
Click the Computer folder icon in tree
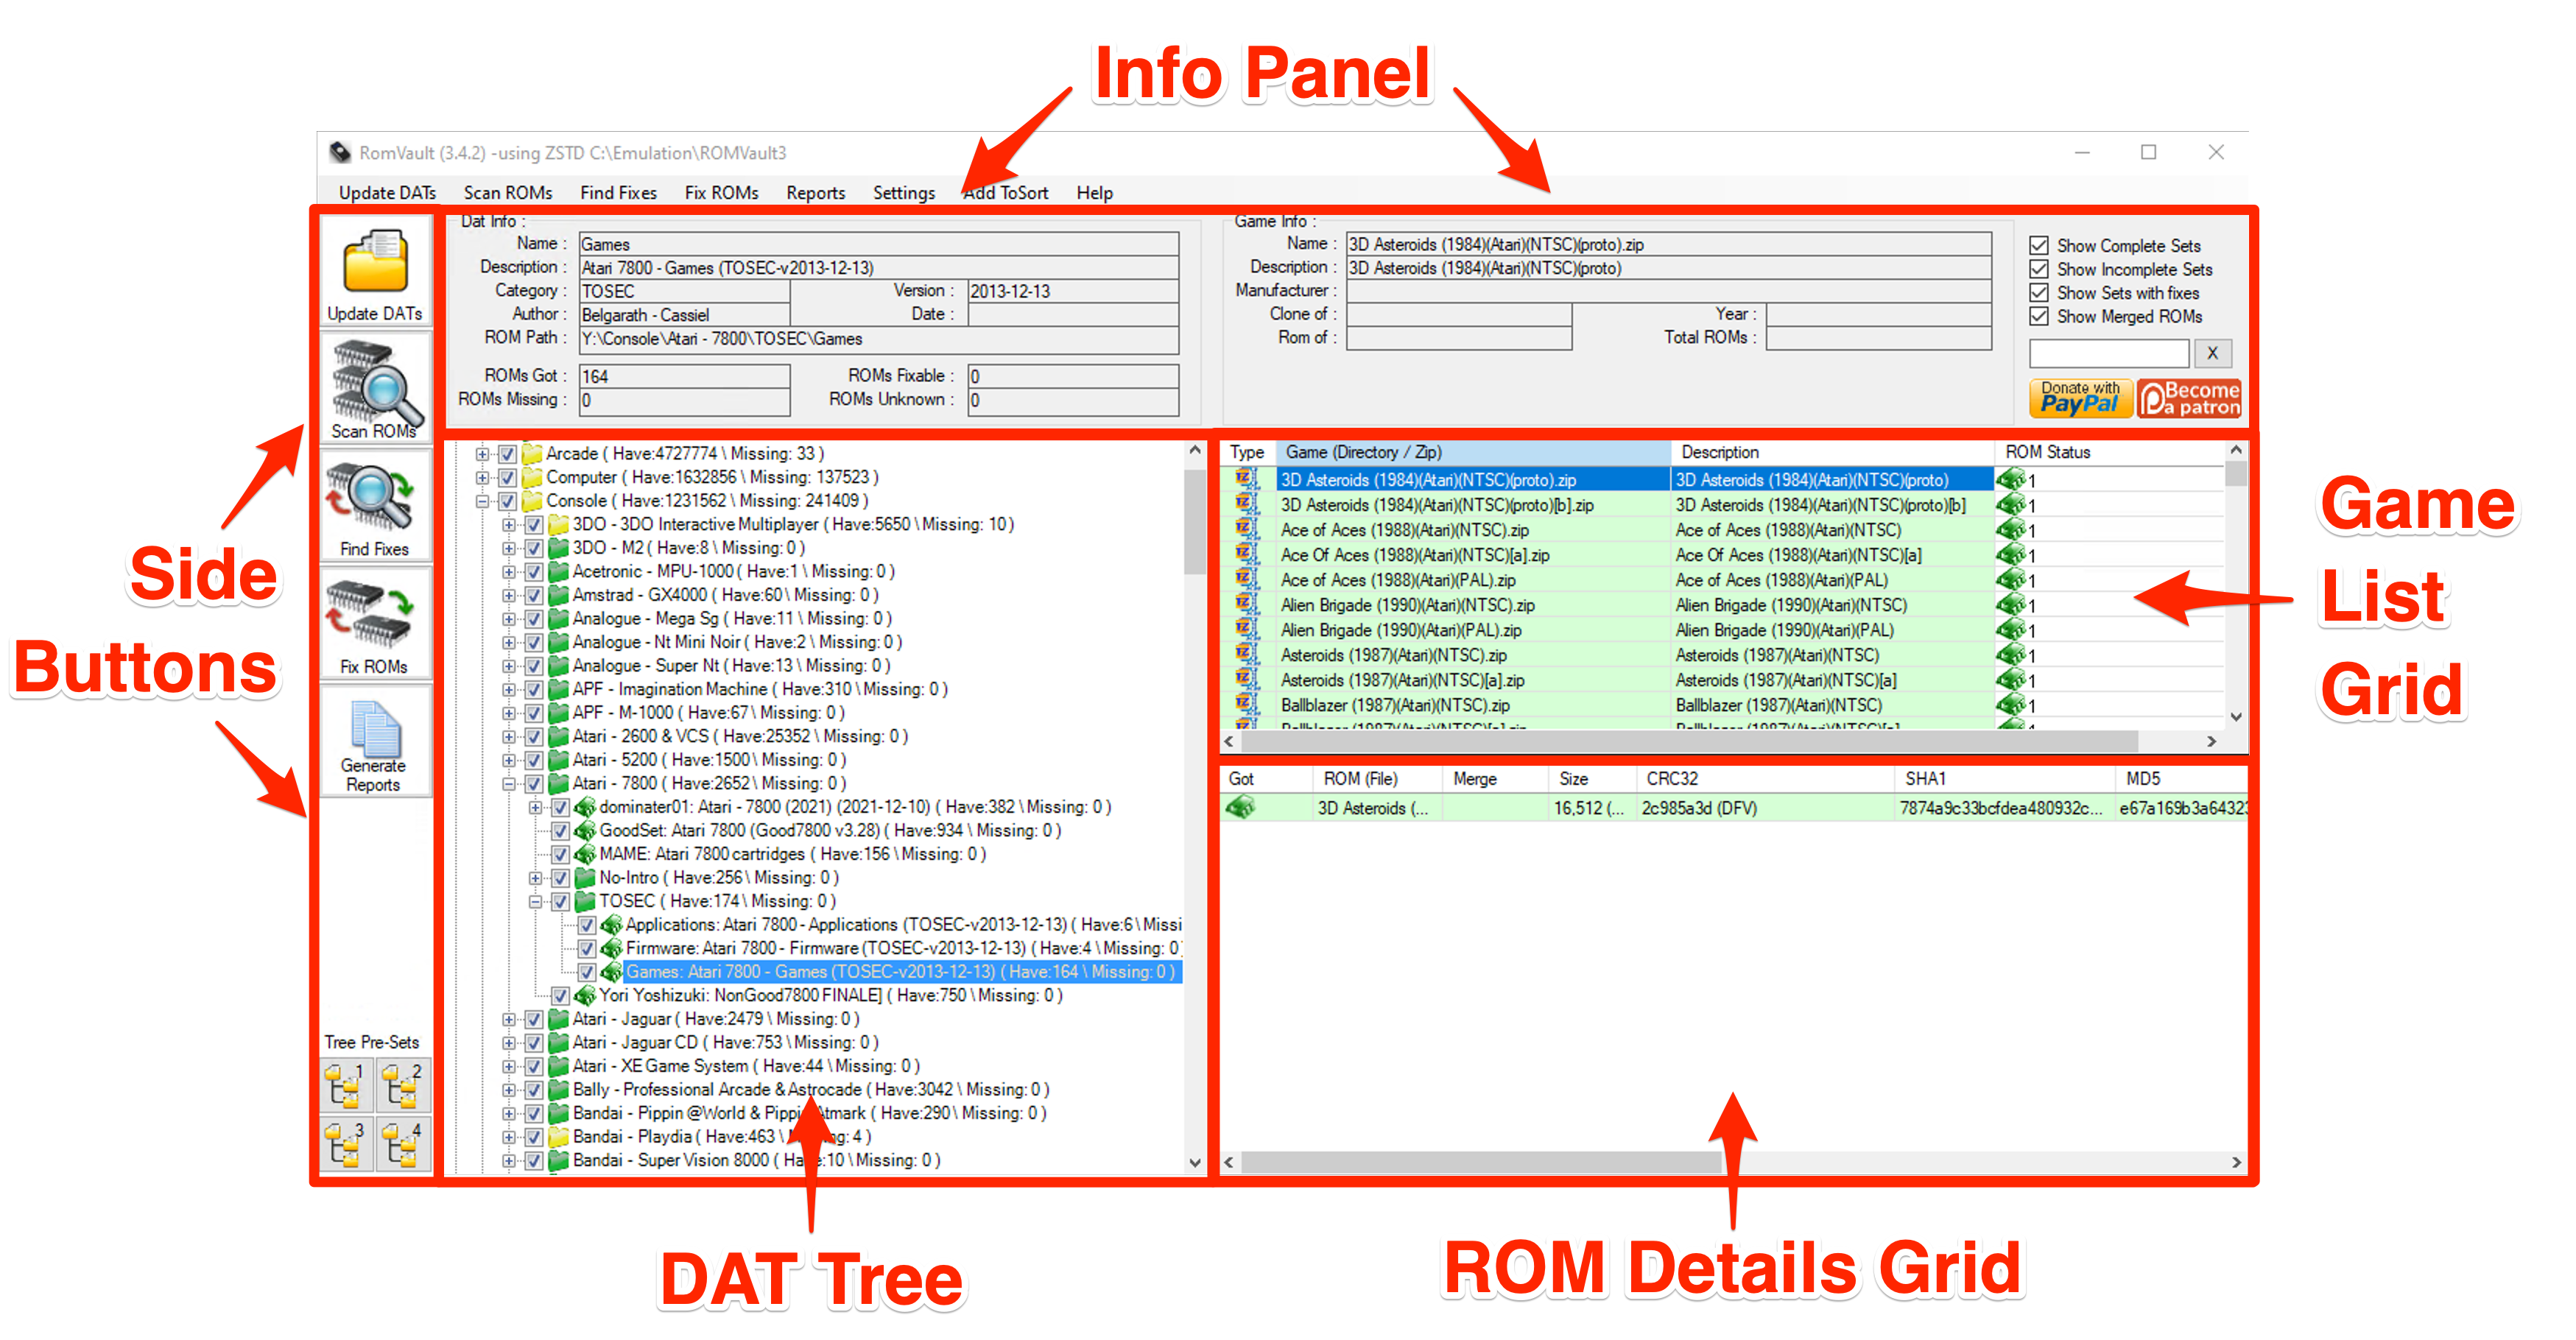coord(531,477)
